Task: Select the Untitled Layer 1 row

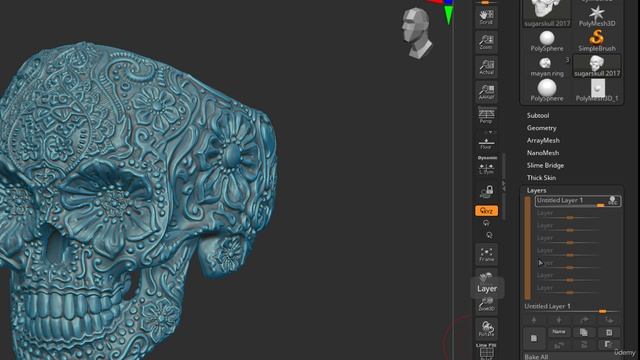Action: pos(578,201)
